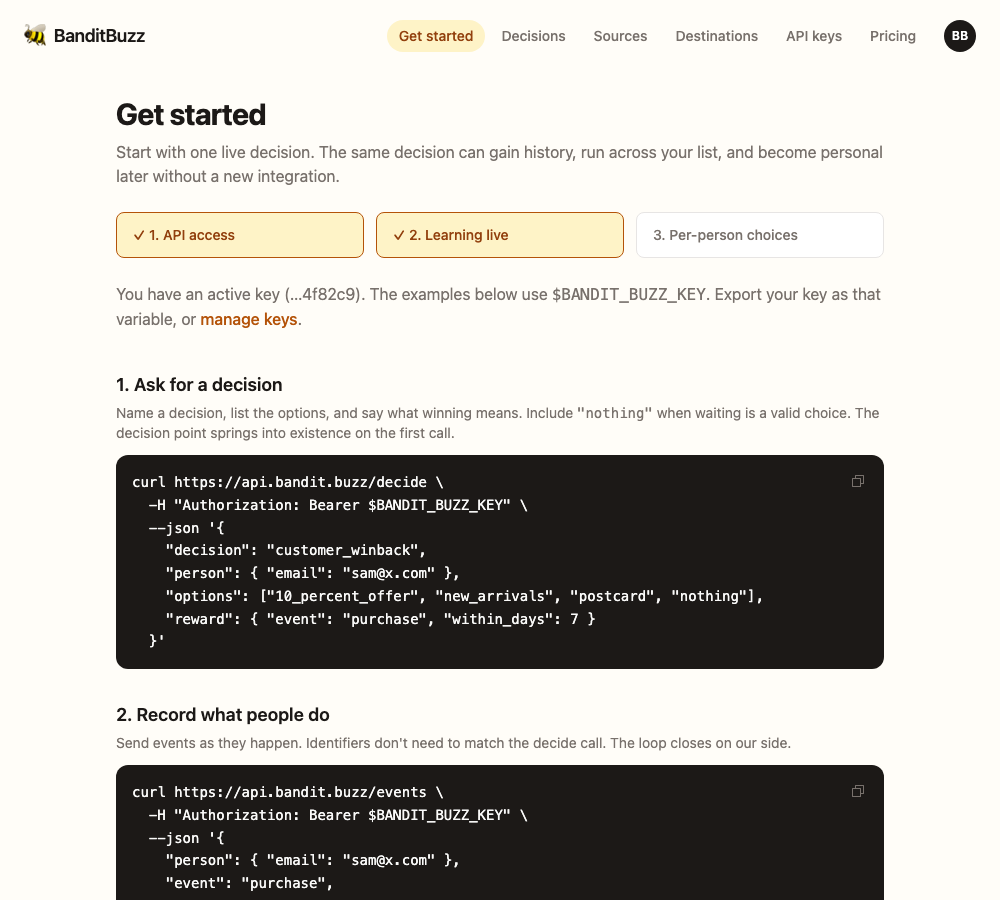The width and height of the screenshot is (1000, 900).
Task: Click the "reward" line with within_days
Action: 380,619
